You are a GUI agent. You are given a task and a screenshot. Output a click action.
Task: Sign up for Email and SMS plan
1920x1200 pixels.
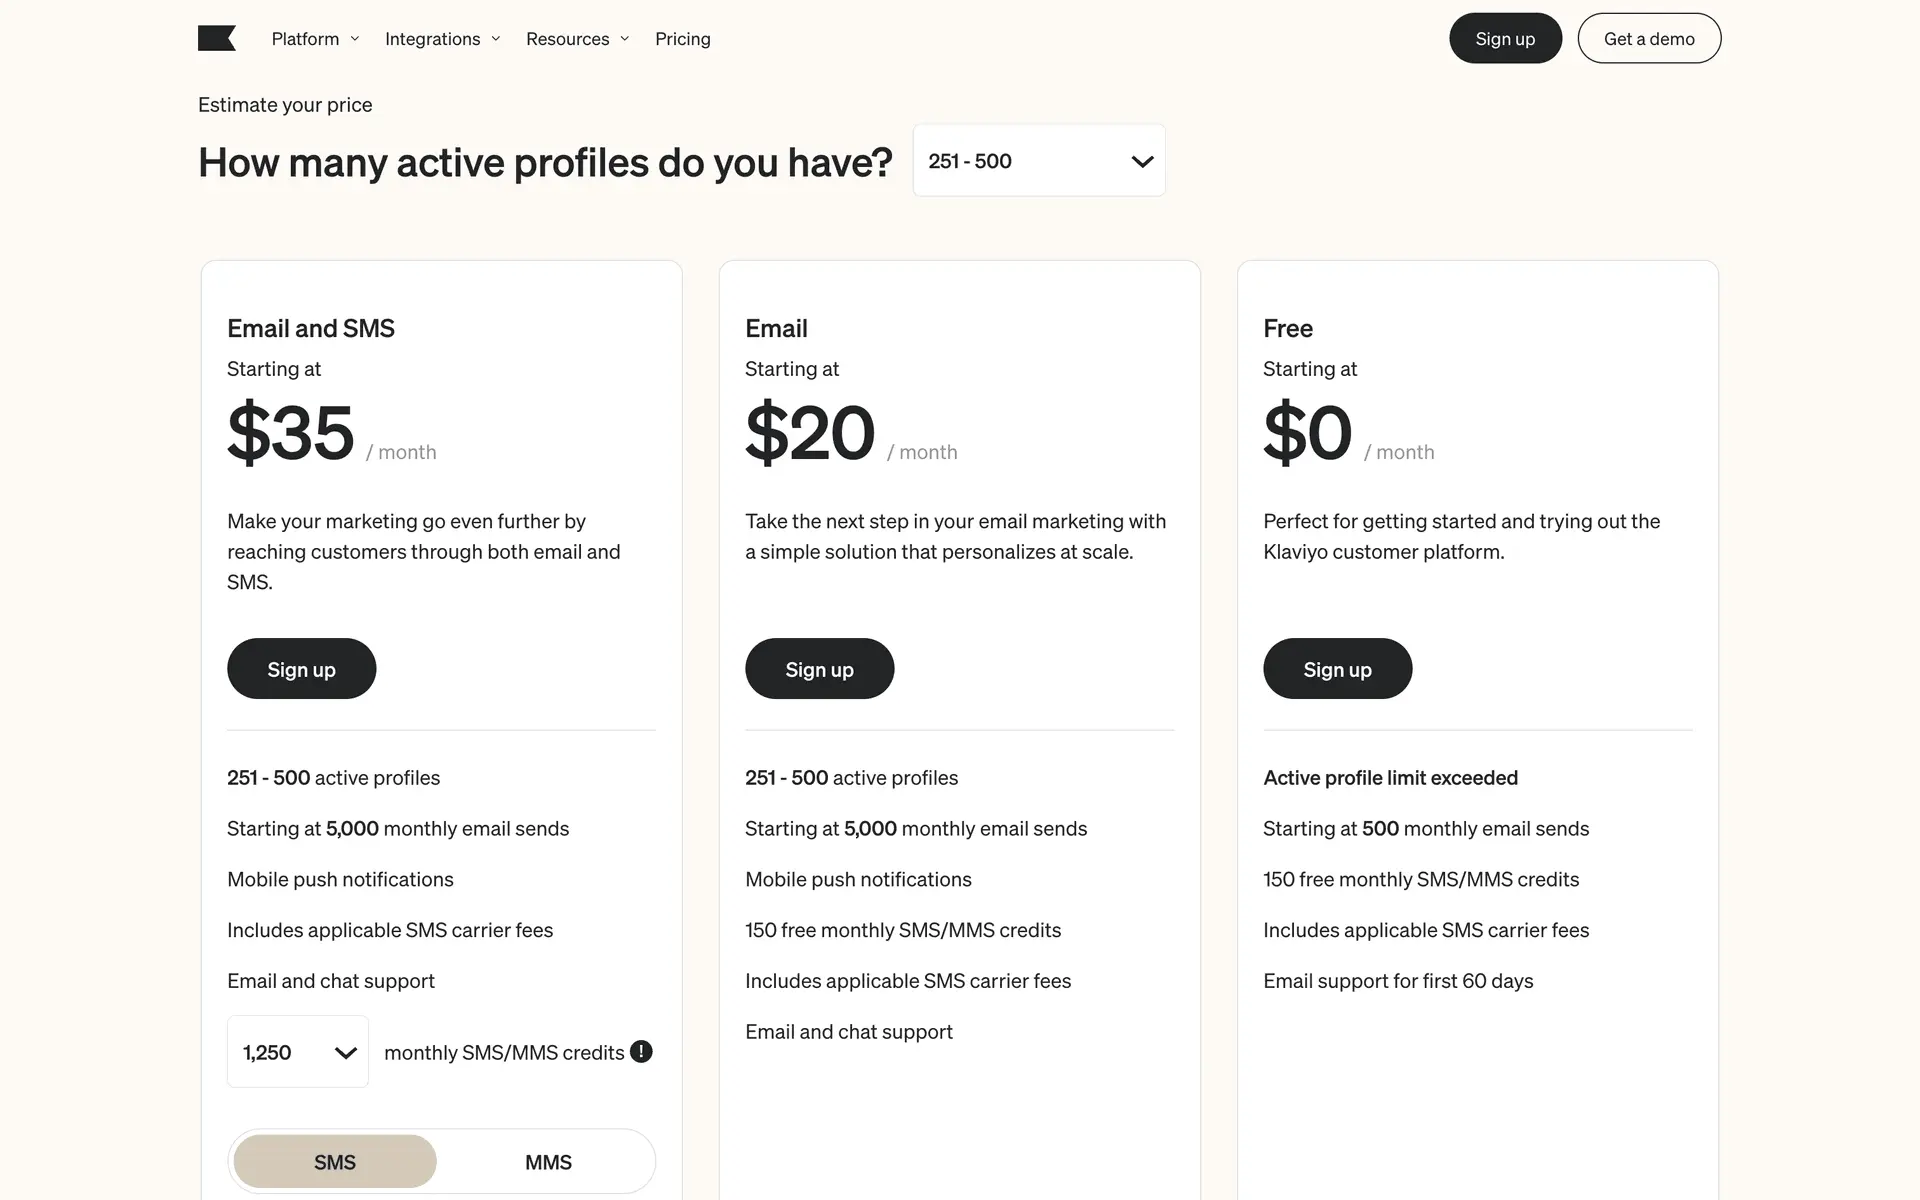[301, 669]
